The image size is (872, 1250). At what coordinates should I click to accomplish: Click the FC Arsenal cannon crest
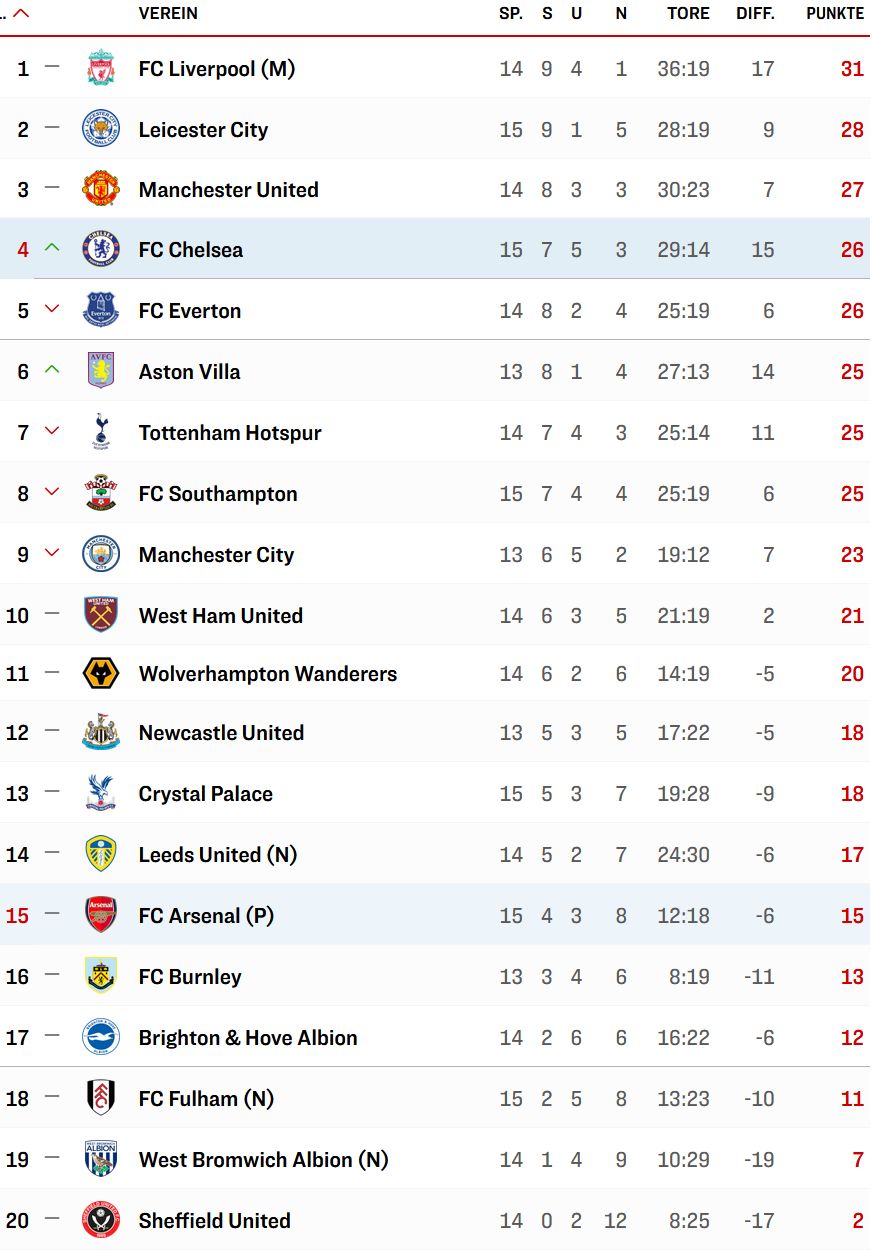101,915
